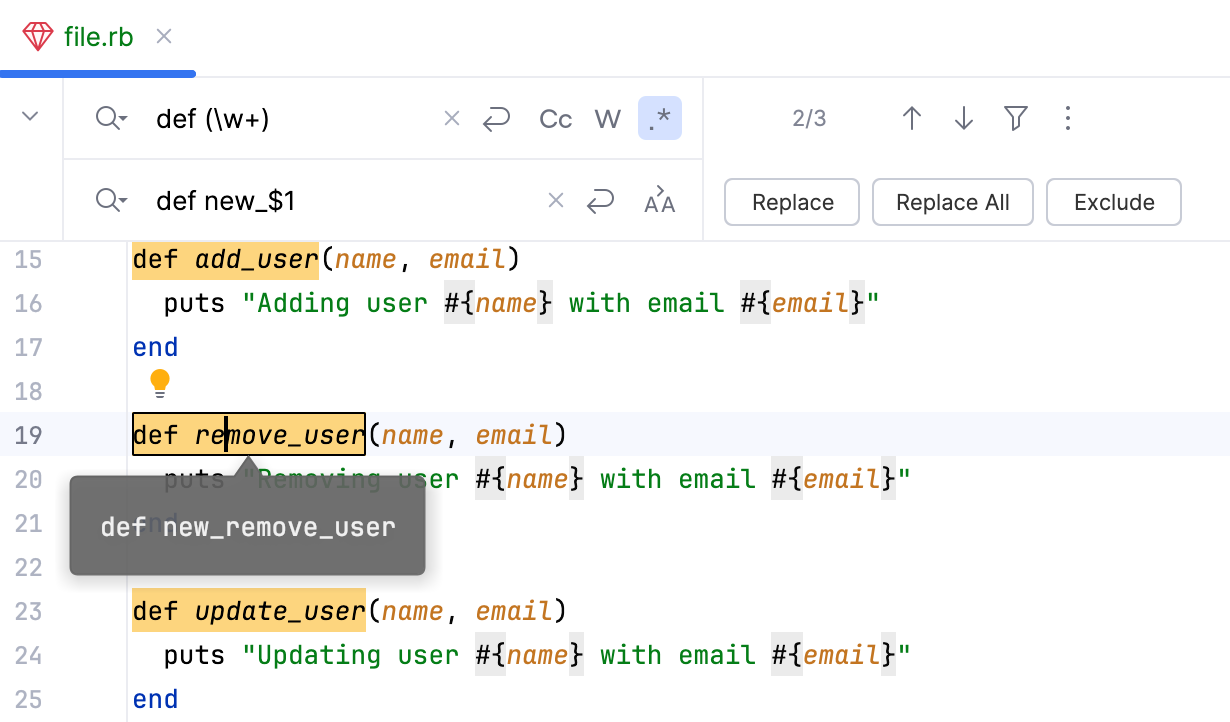
Task: Close the file.rb tab
Action: click(164, 37)
